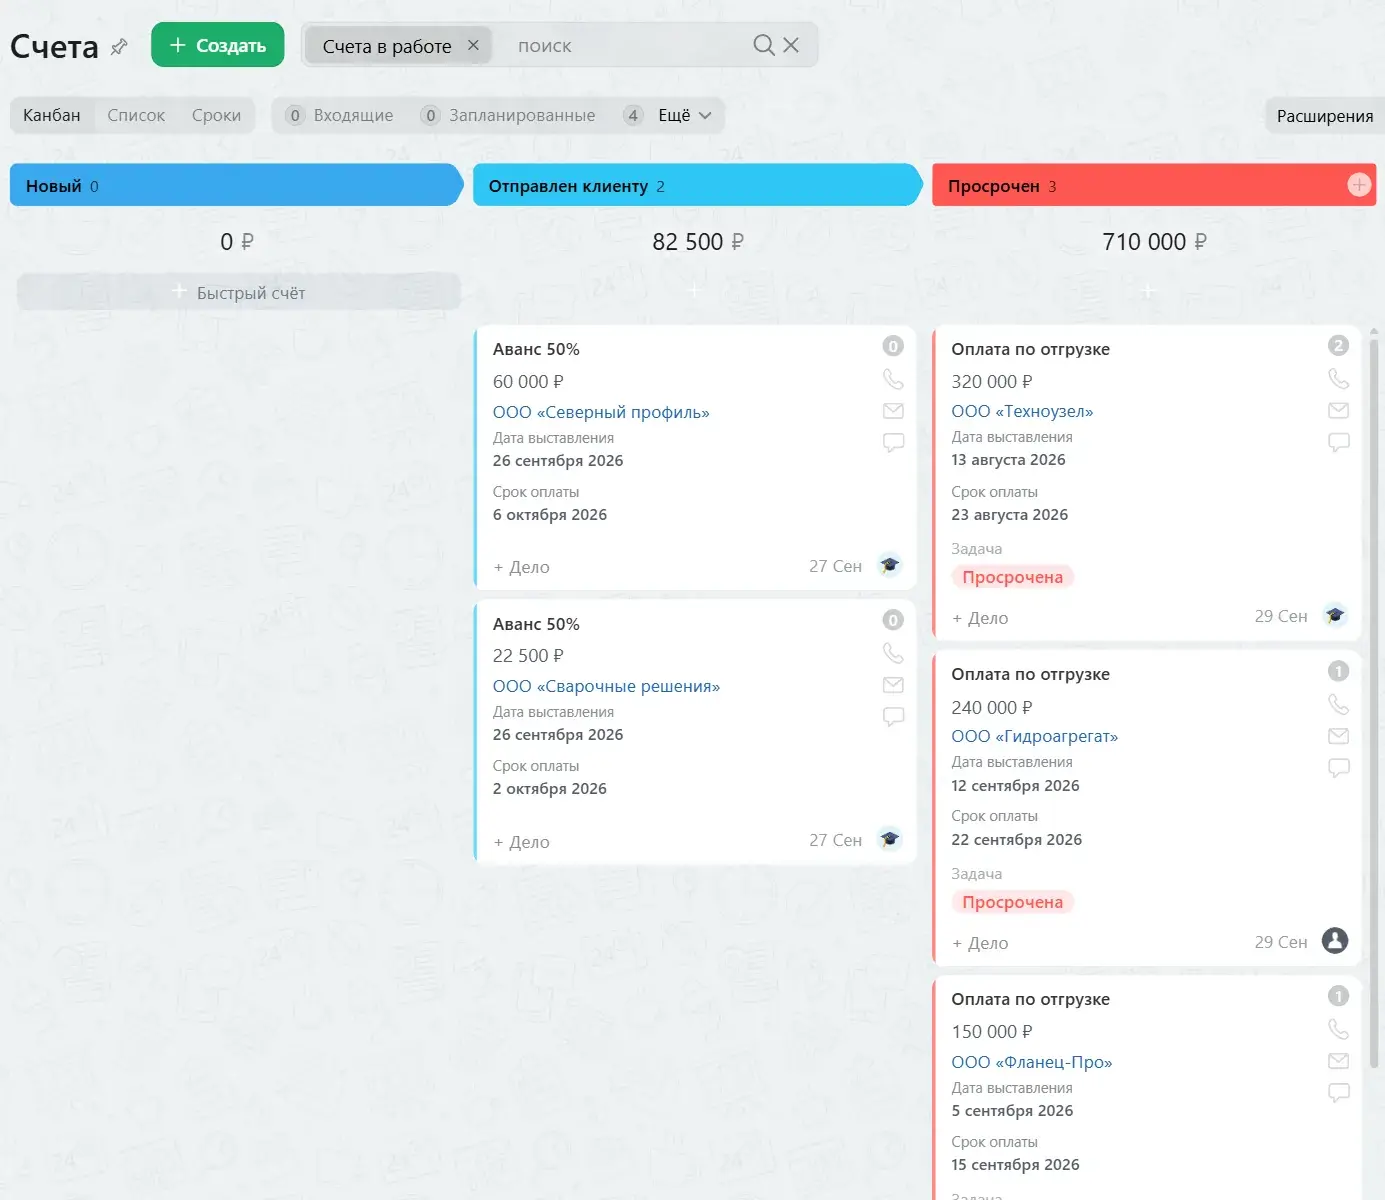
Task: Call ООО «Техноузел» via phone icon
Action: coord(1338,378)
